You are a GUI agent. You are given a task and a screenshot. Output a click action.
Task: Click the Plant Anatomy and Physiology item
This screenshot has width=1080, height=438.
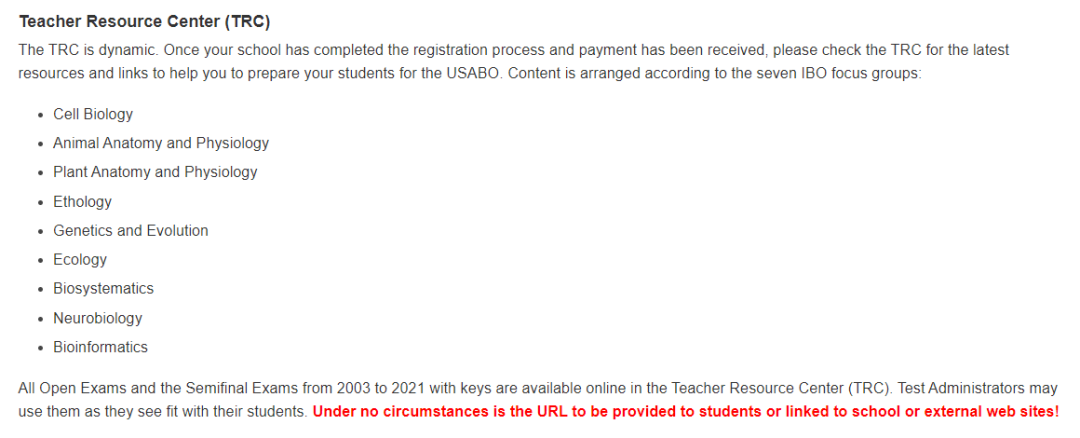click(155, 172)
